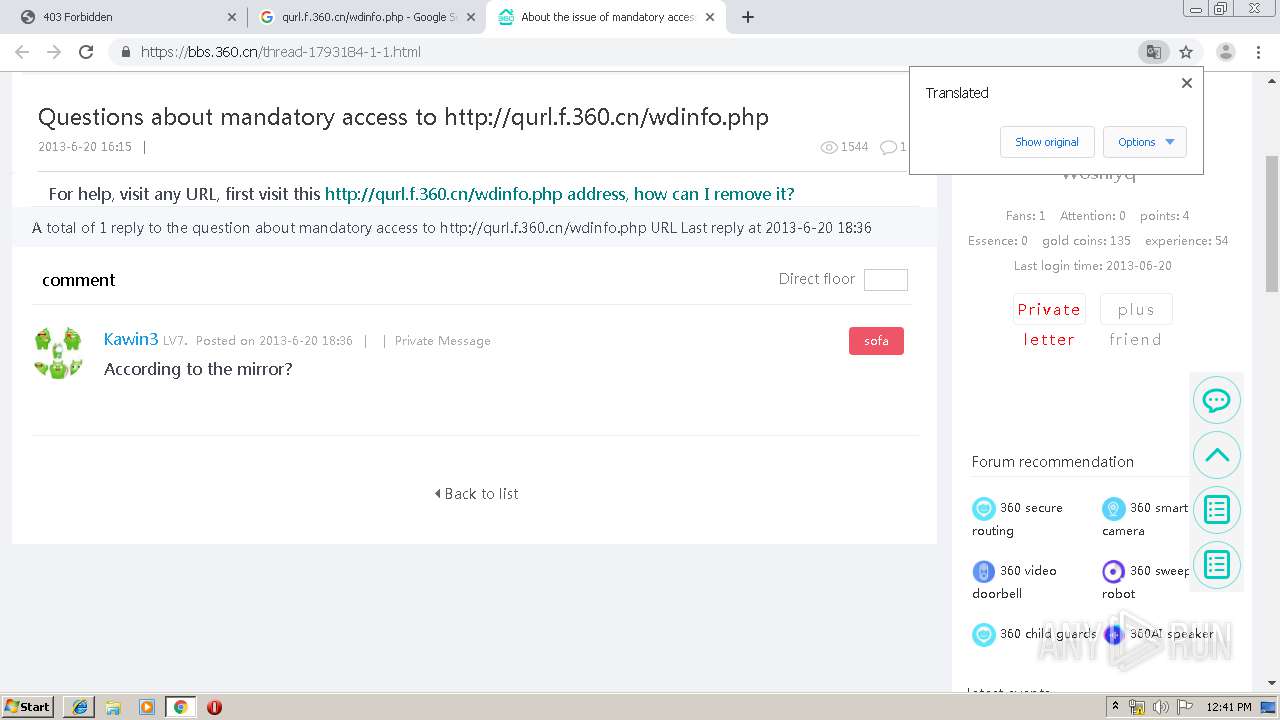Send Private Message to Kawin3
Image resolution: width=1280 pixels, height=720 pixels.
coord(442,341)
